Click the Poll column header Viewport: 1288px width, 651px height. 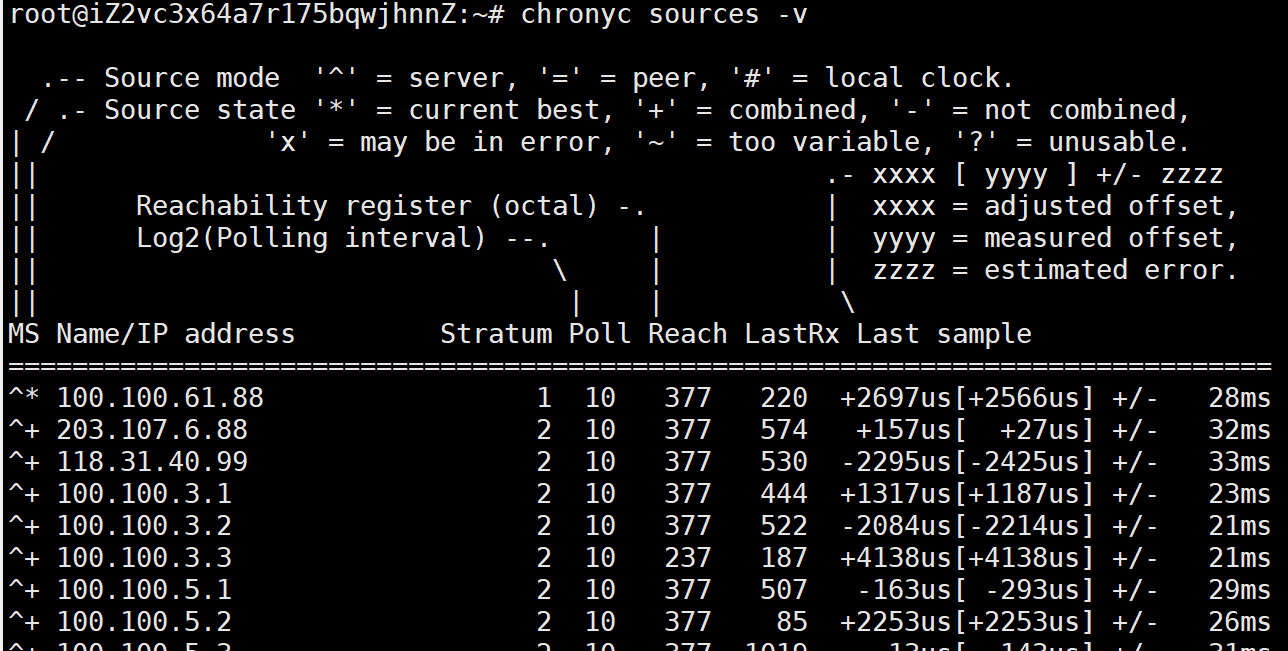coord(599,333)
